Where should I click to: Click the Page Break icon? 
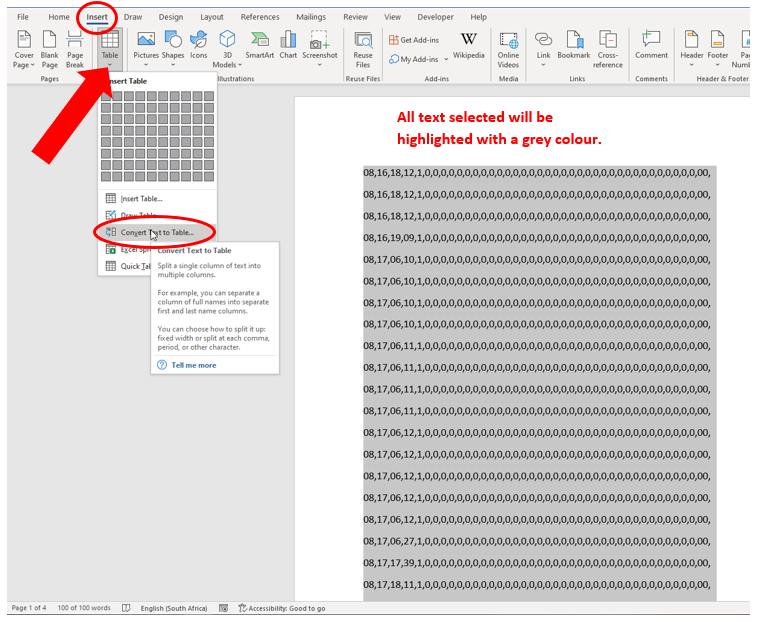[x=75, y=45]
